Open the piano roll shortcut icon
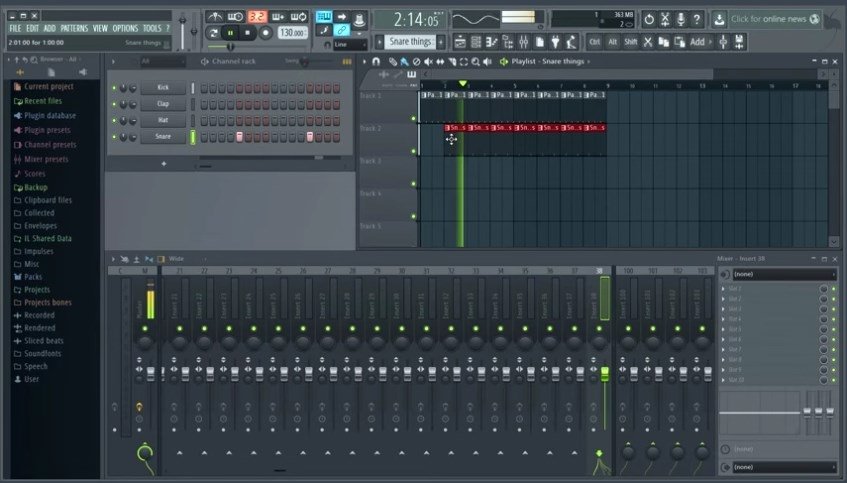 [x=492, y=42]
